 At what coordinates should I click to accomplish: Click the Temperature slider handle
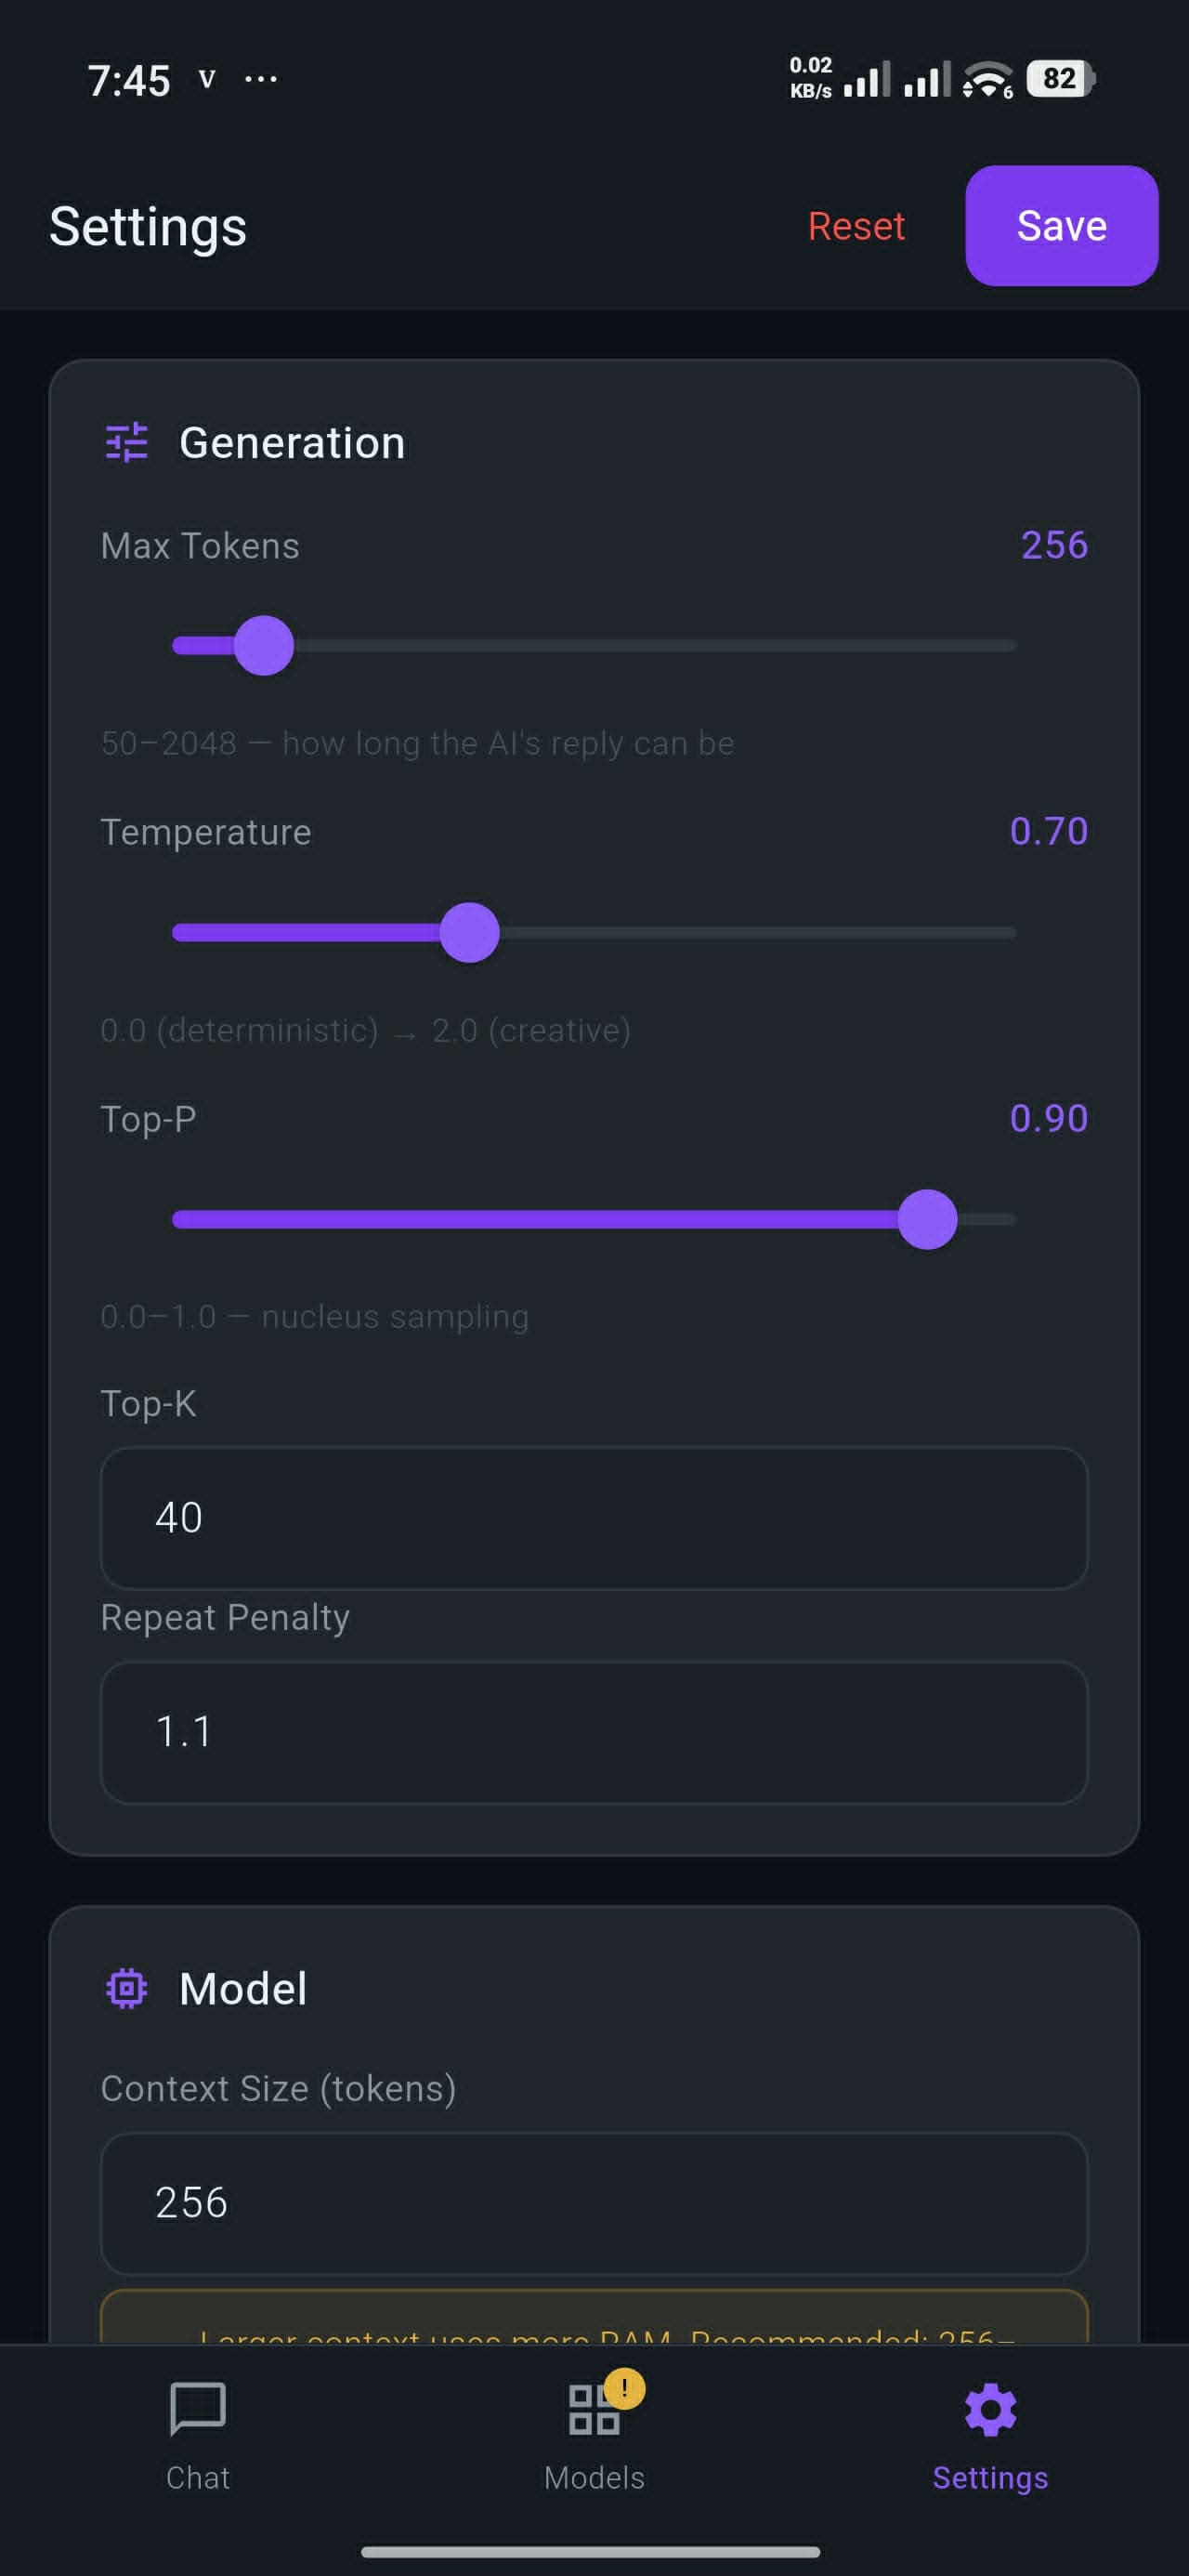(469, 933)
